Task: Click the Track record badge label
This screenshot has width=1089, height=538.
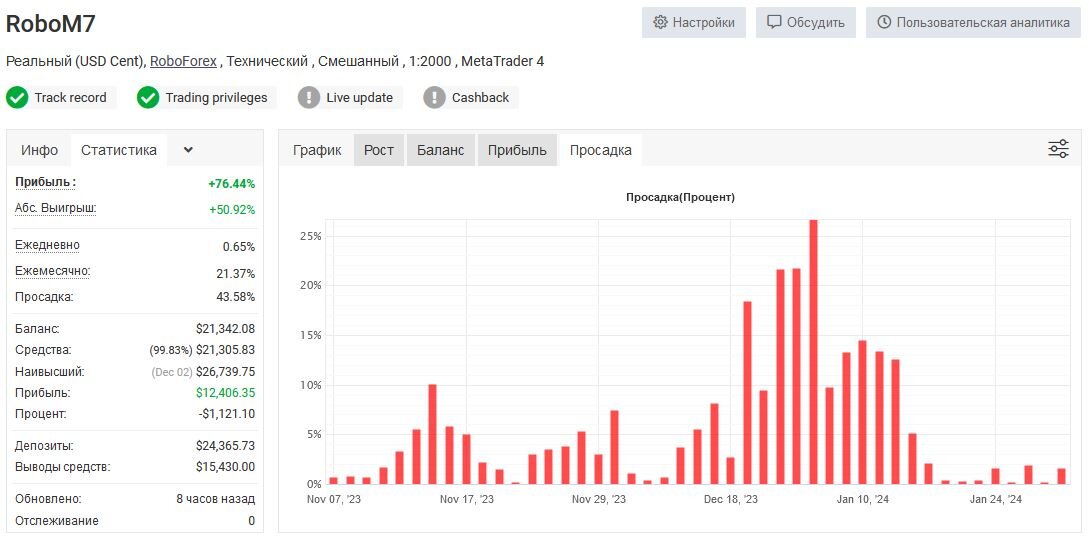Action: click(x=70, y=98)
